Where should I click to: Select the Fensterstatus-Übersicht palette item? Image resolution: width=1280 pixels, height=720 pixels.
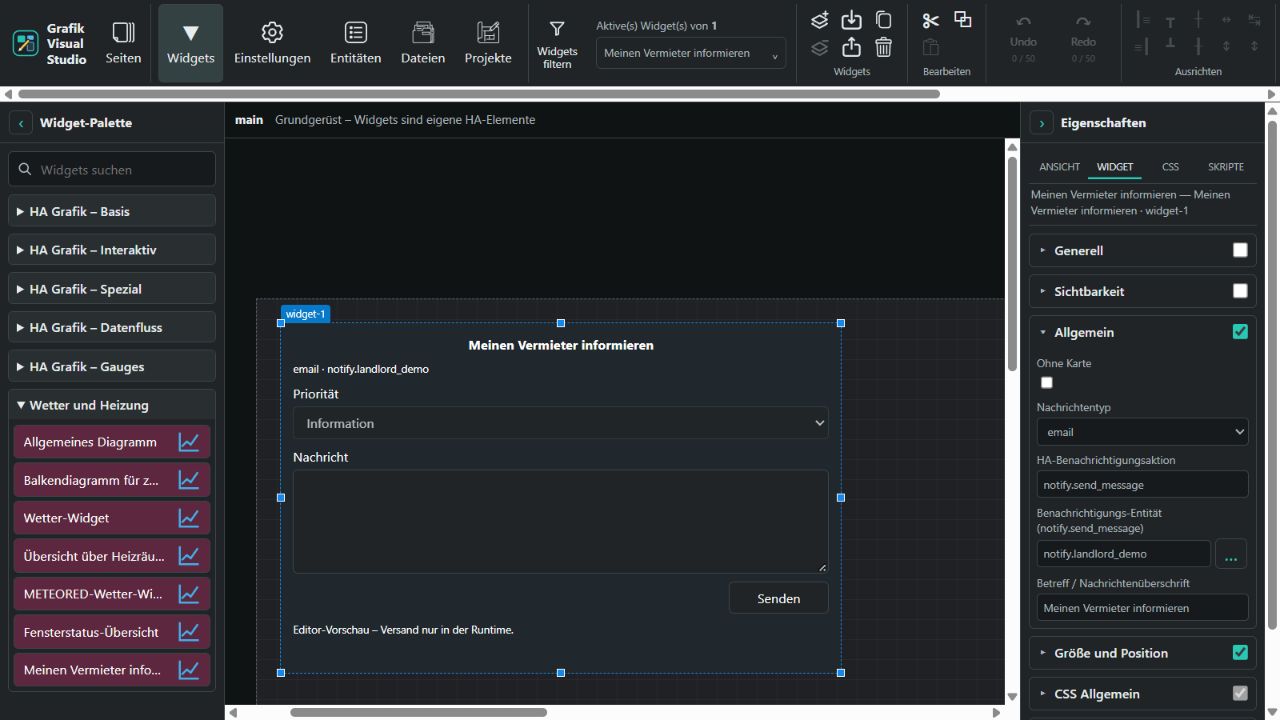point(112,632)
